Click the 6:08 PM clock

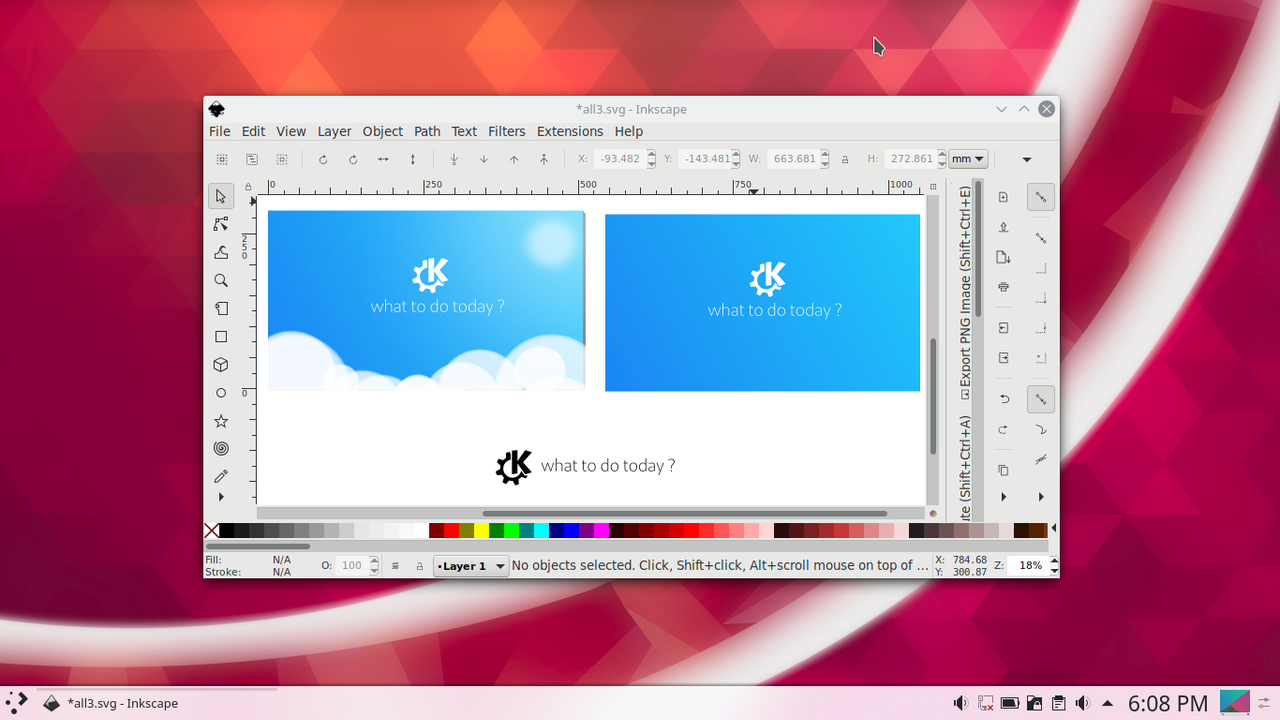click(1168, 703)
